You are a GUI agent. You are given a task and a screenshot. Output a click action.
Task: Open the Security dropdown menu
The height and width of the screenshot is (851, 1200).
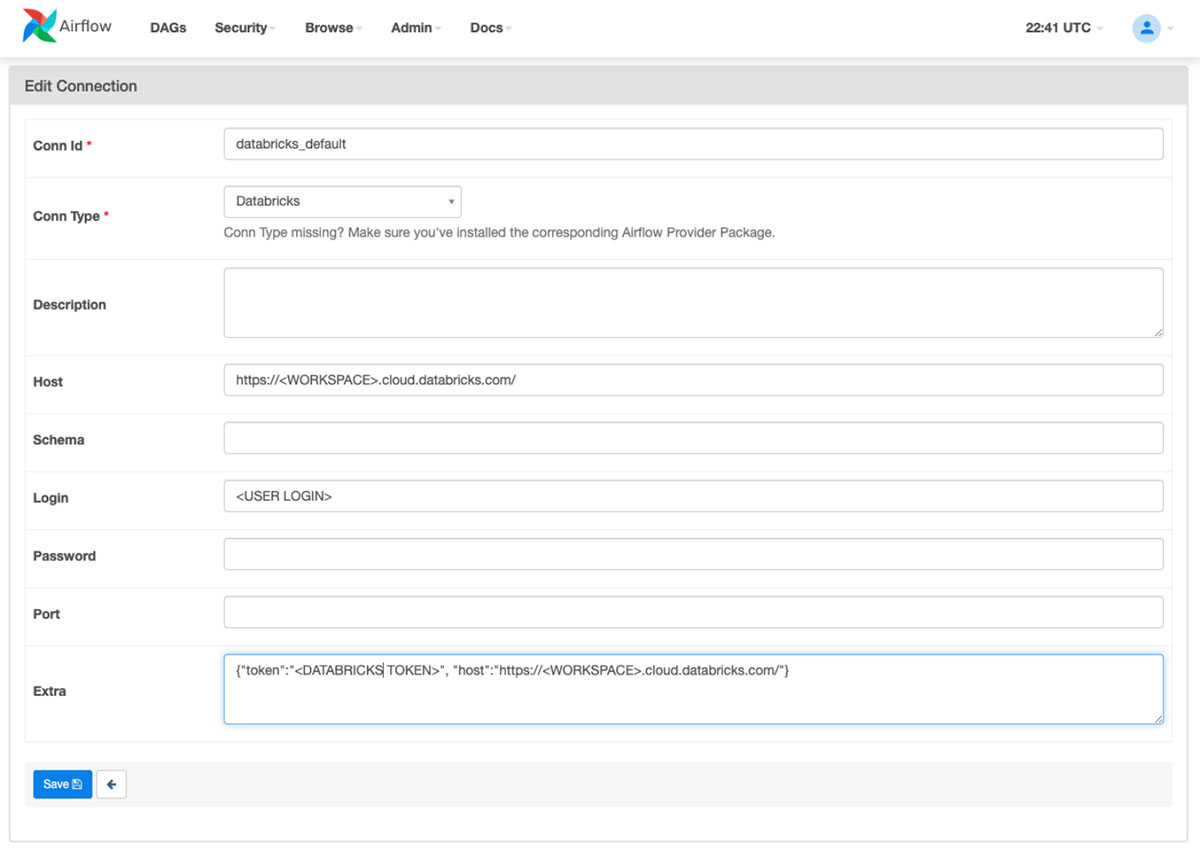[242, 27]
